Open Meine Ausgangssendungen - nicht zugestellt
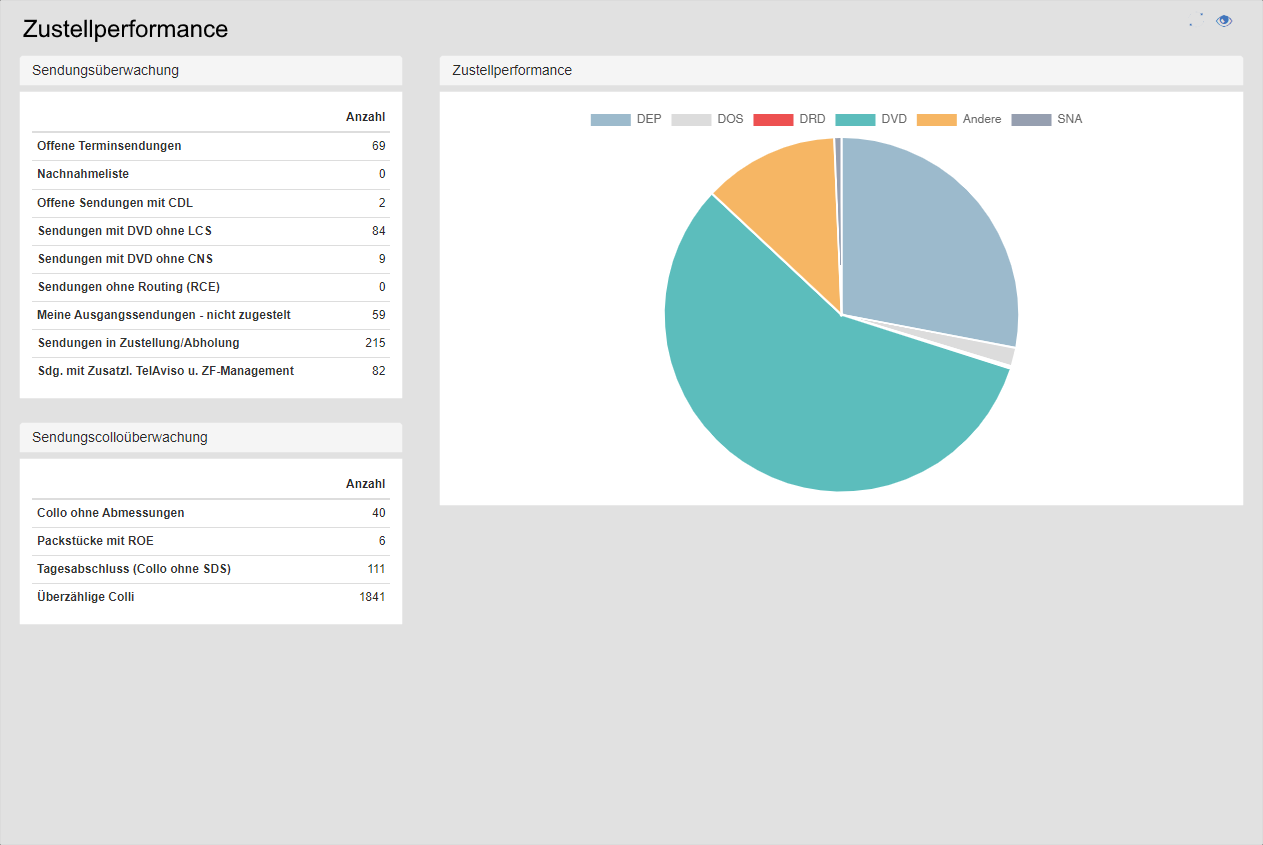Image resolution: width=1263 pixels, height=845 pixels. [164, 315]
